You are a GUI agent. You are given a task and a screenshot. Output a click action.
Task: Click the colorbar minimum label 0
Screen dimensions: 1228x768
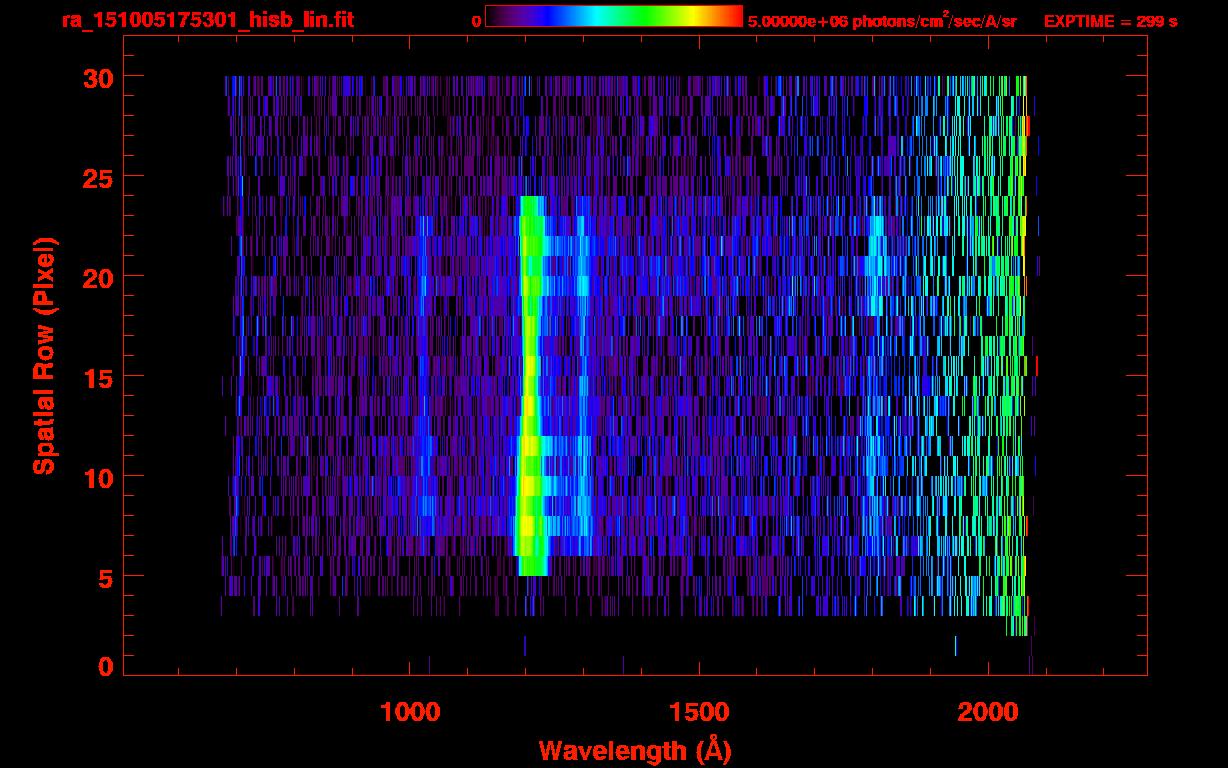(x=477, y=21)
